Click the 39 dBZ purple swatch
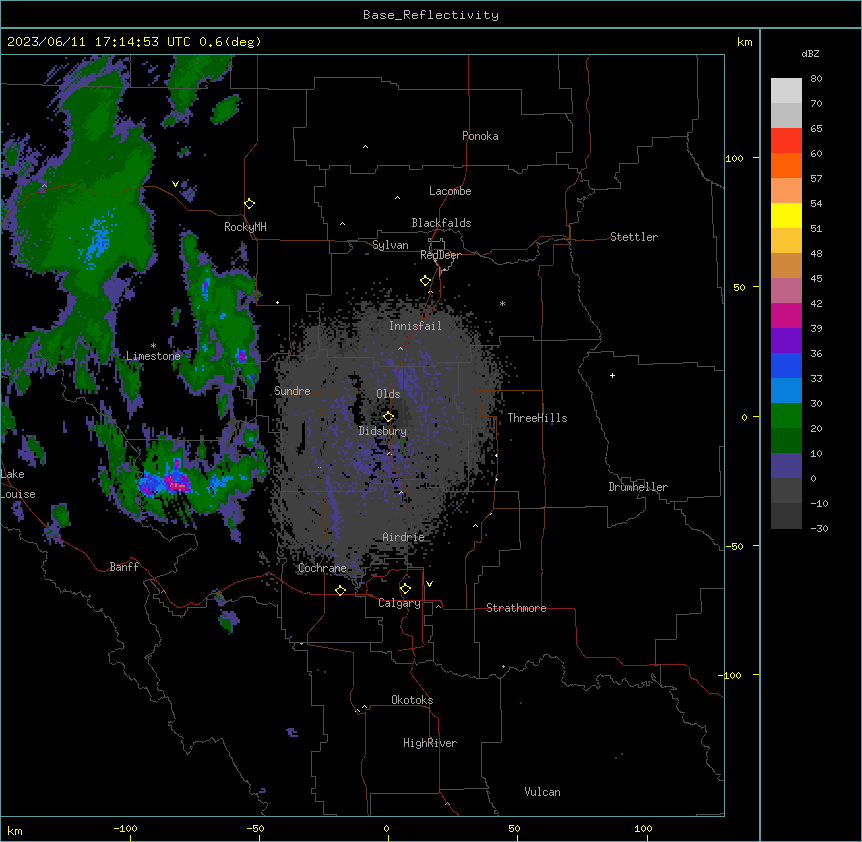This screenshot has width=862, height=842. (x=786, y=340)
